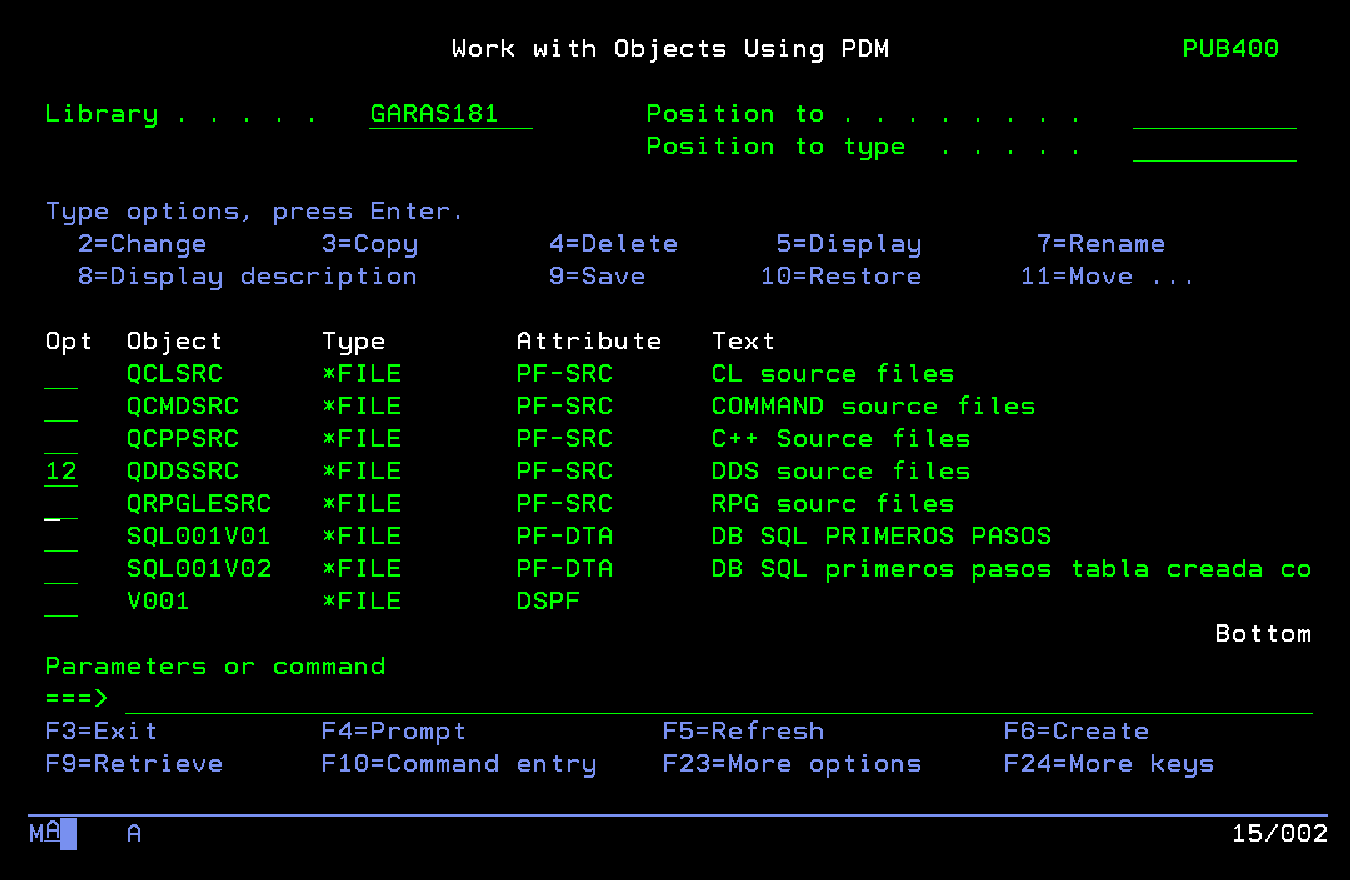Click the Library name input field

450,114
